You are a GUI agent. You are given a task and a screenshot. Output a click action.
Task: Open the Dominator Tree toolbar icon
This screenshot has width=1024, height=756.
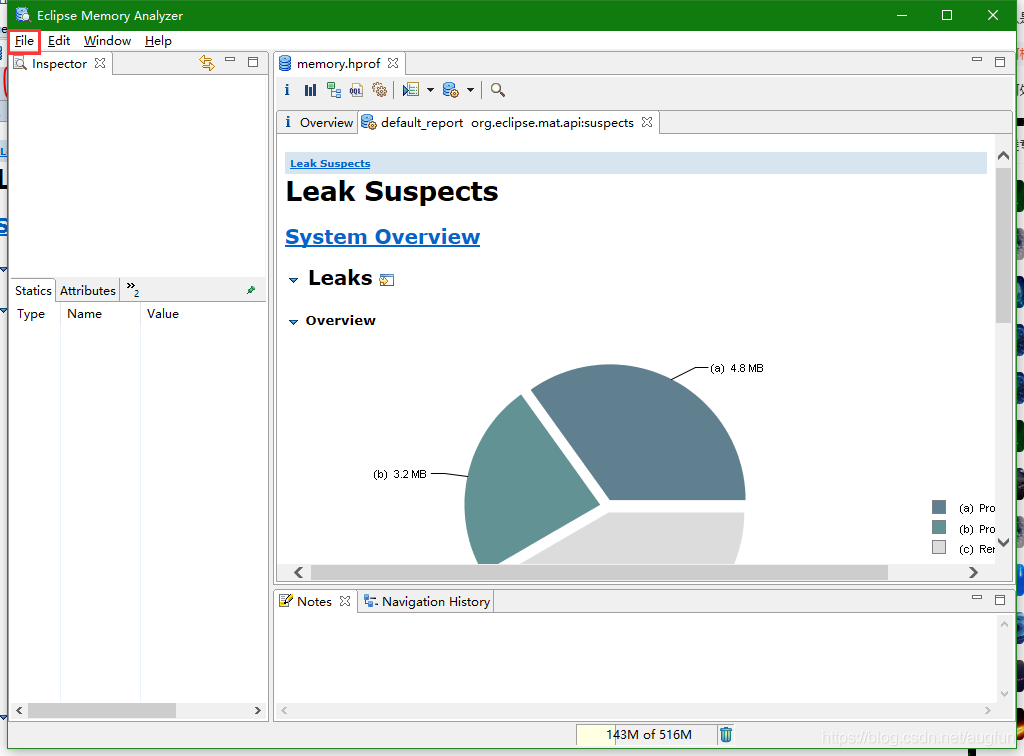pyautogui.click(x=334, y=90)
